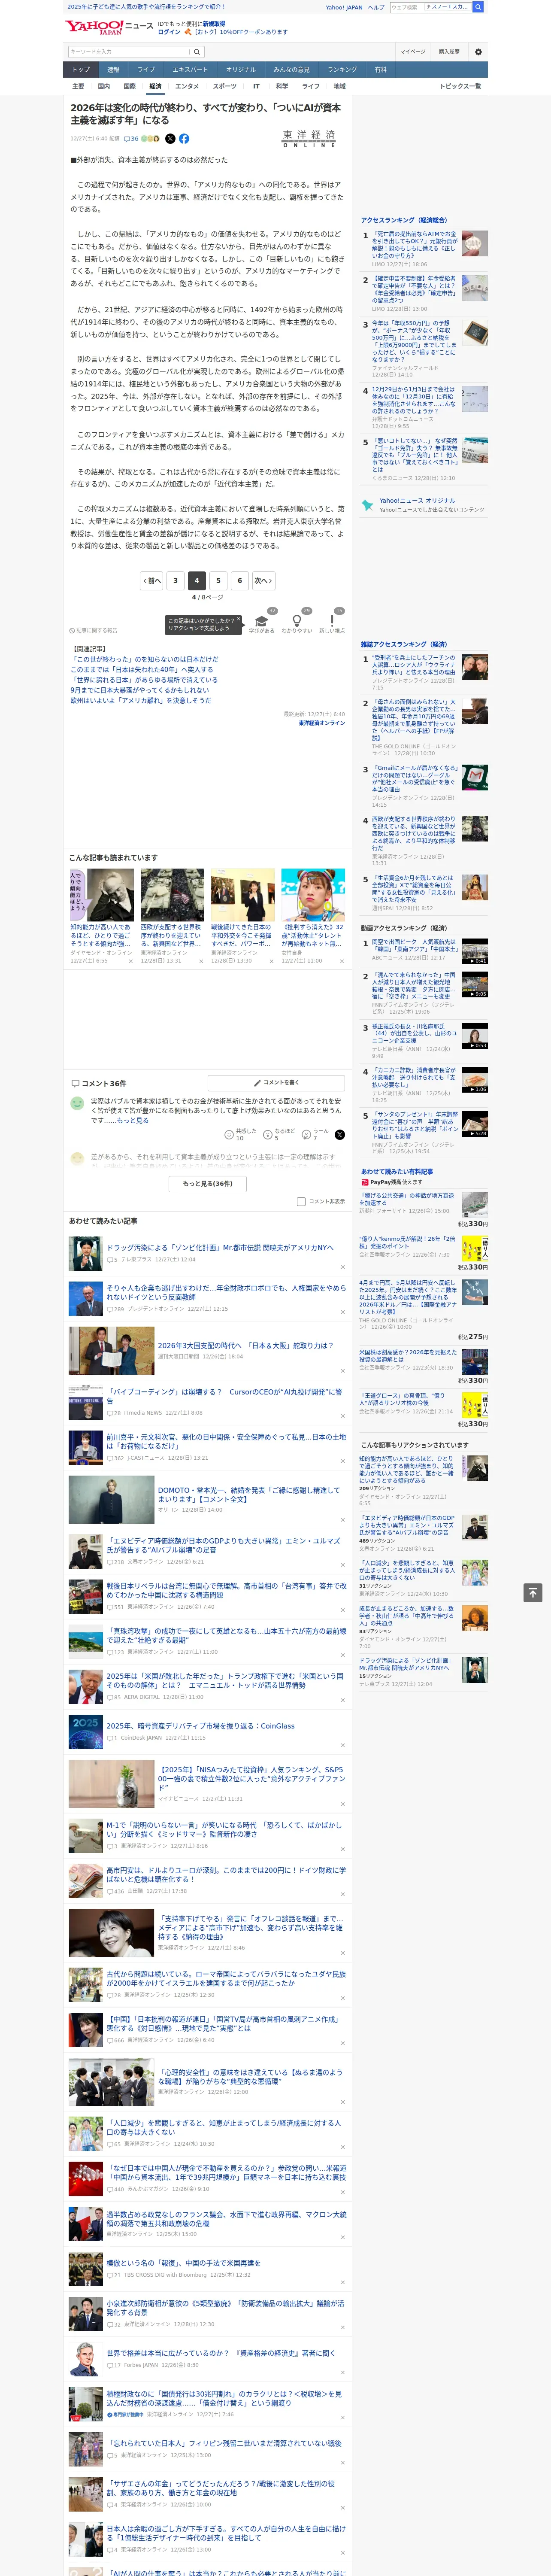Open 2025年、暗号資産デリバティブ市場 article
Image resolution: width=551 pixels, height=2576 pixels.
[201, 1725]
